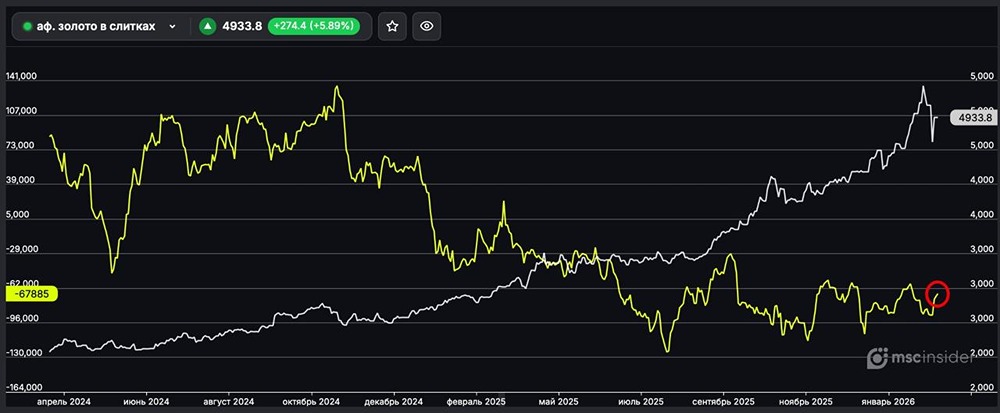The width and height of the screenshot is (1000, 413).
Task: Click the -130,000 axis label
Action: pos(22,353)
